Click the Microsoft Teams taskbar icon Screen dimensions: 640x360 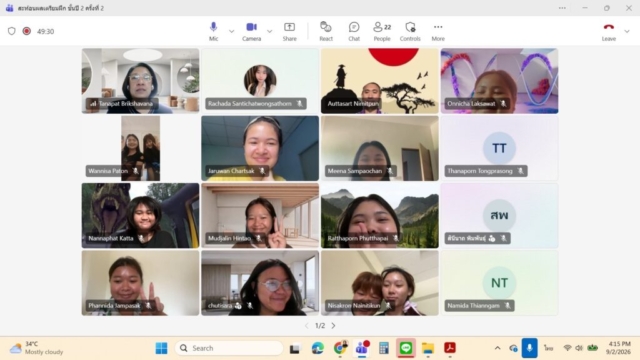362,348
